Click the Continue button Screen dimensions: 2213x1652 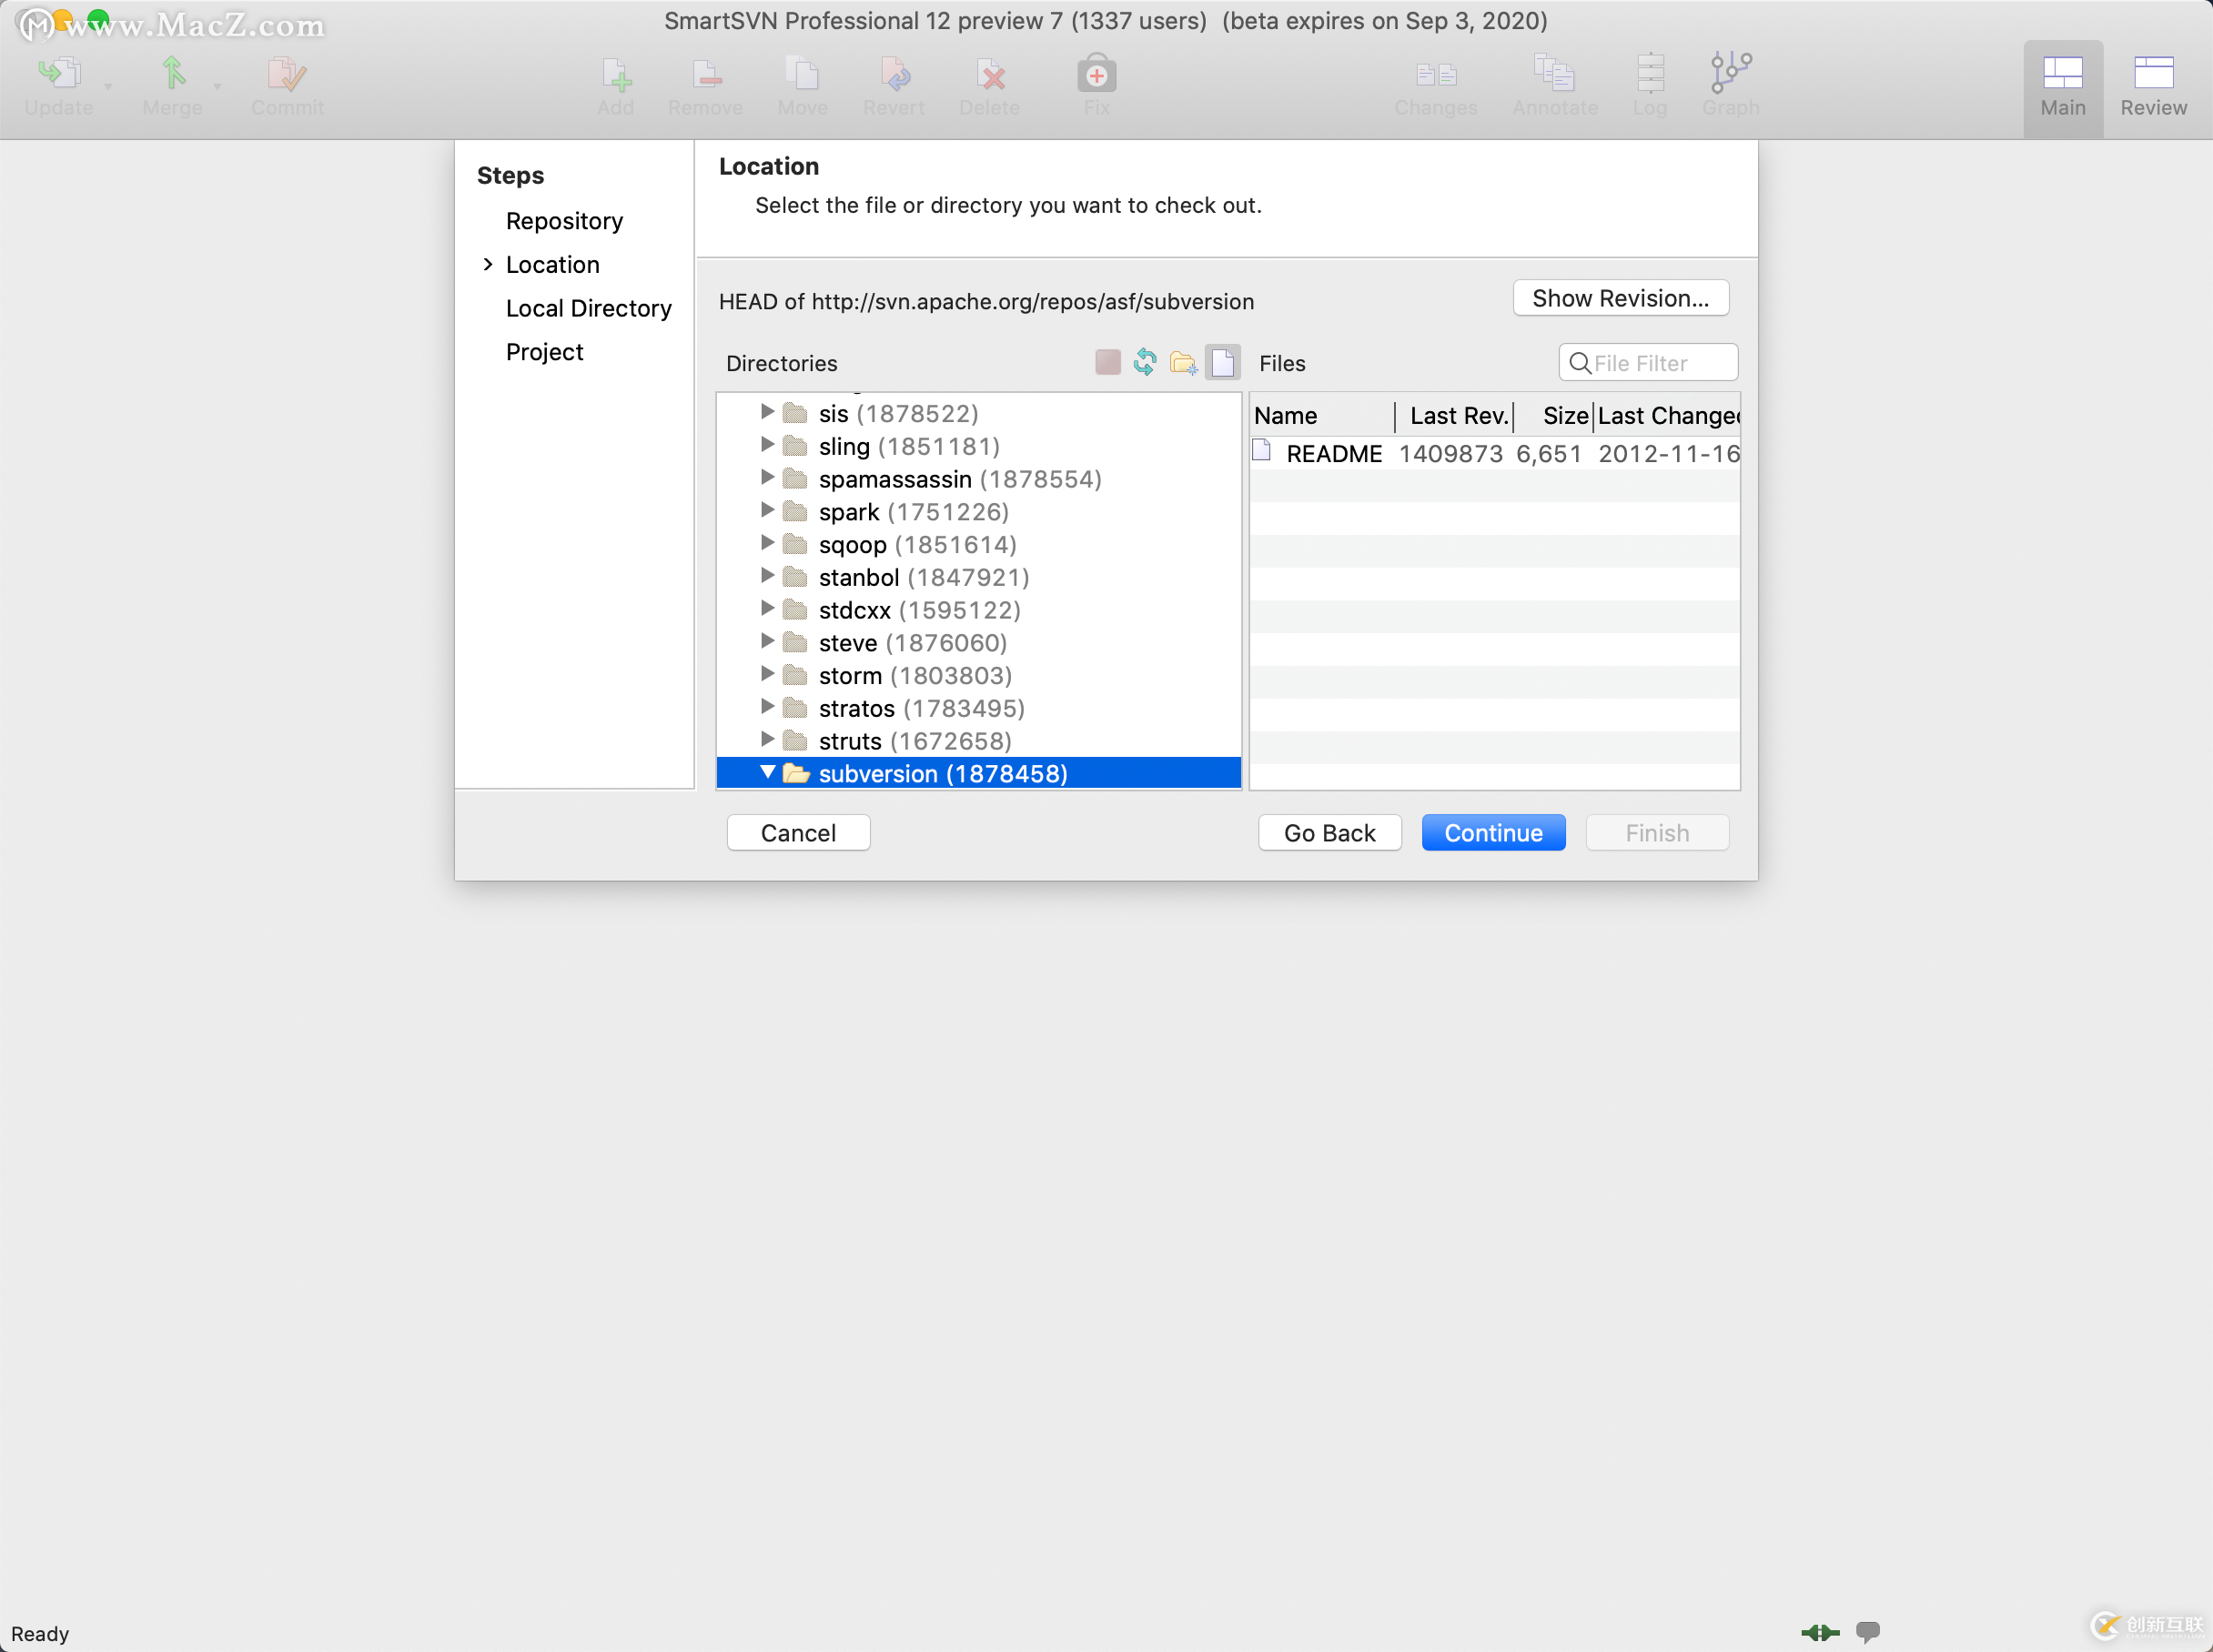[1493, 833]
